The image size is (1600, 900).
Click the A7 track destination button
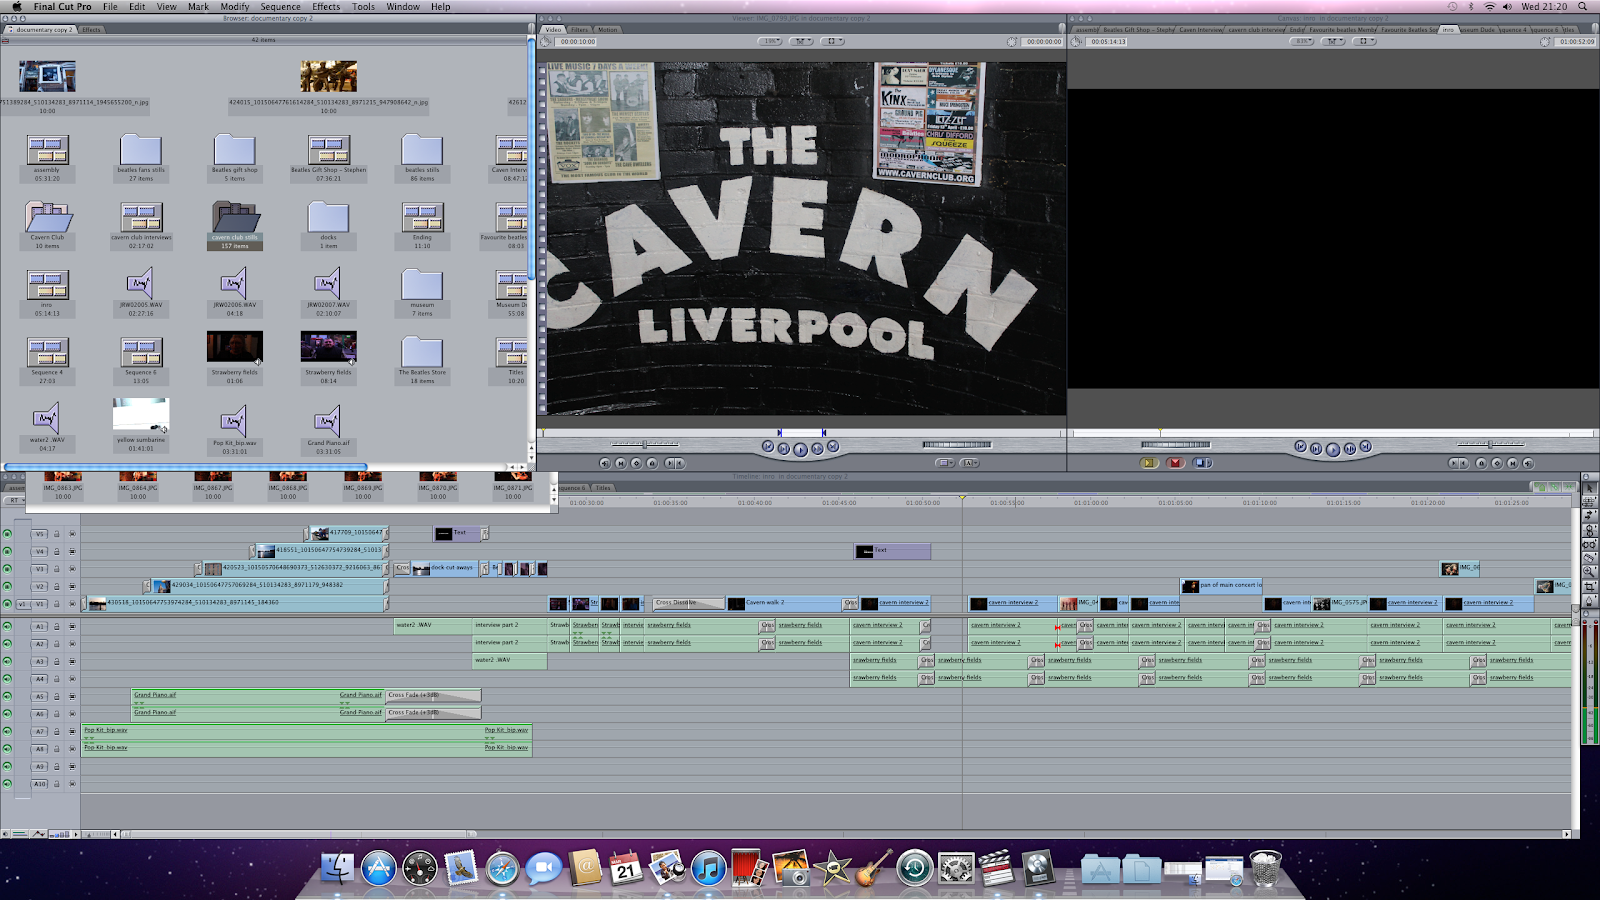click(41, 732)
